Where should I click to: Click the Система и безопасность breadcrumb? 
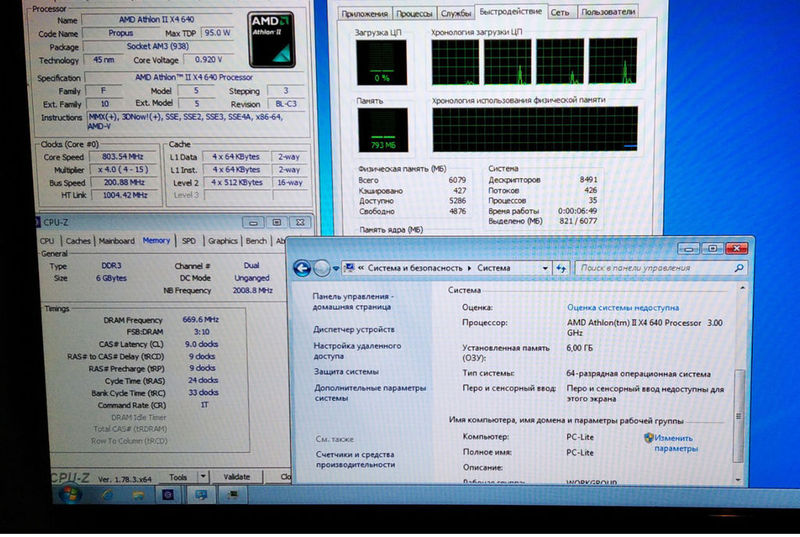(415, 268)
